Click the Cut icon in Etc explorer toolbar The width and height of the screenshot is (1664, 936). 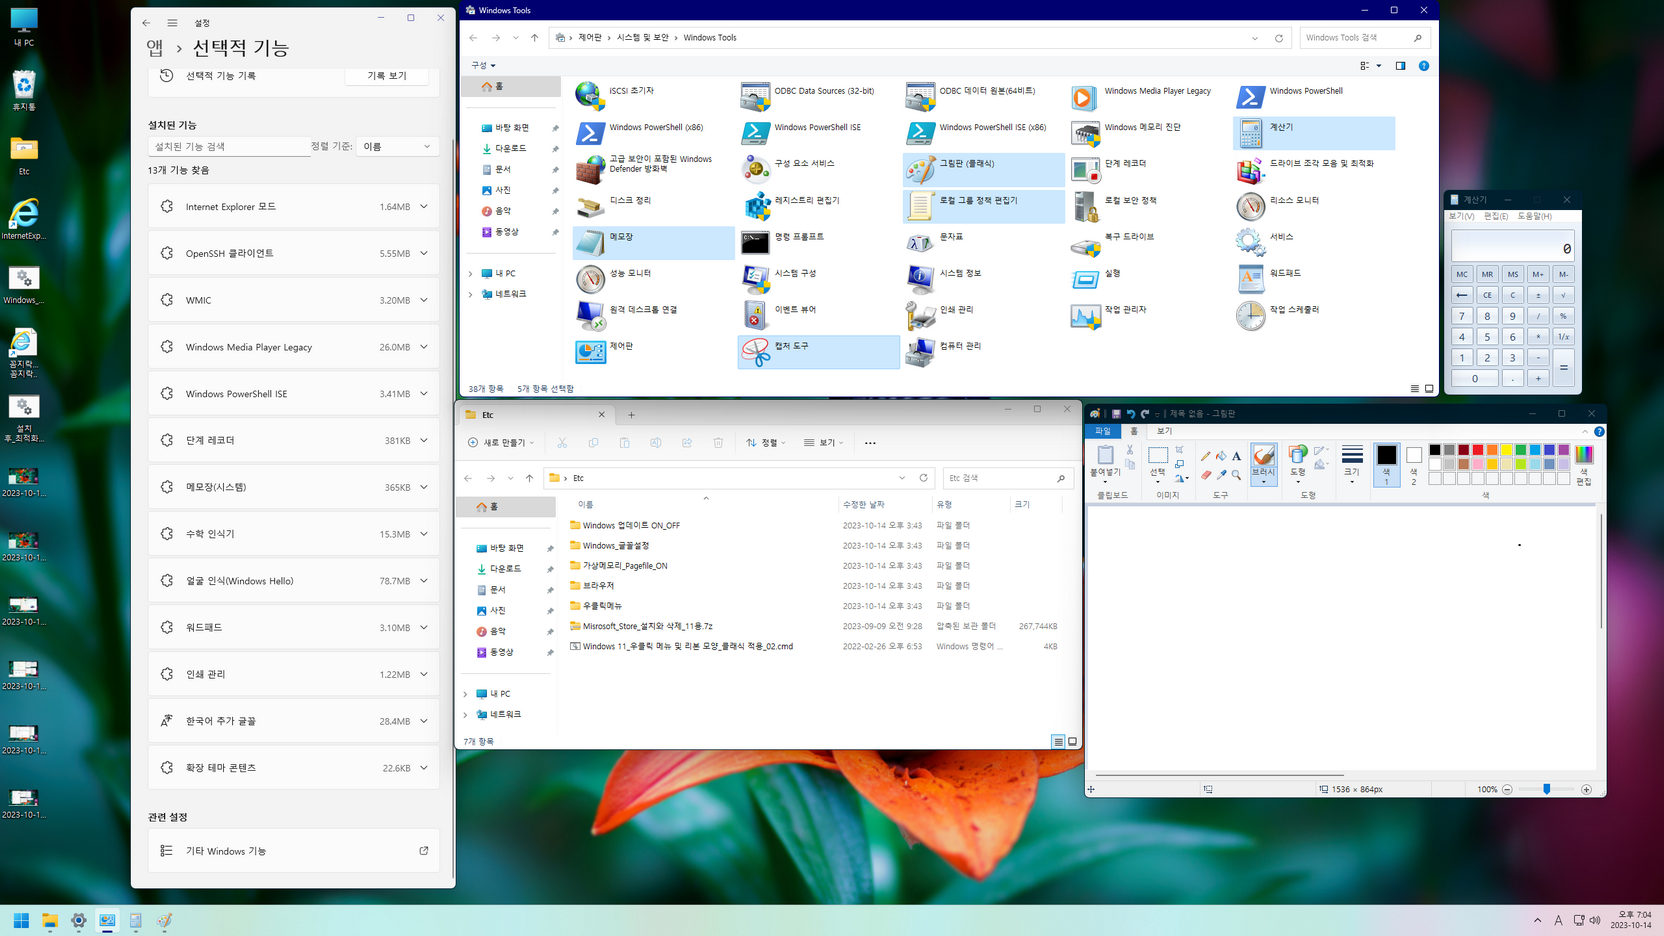[x=562, y=443]
